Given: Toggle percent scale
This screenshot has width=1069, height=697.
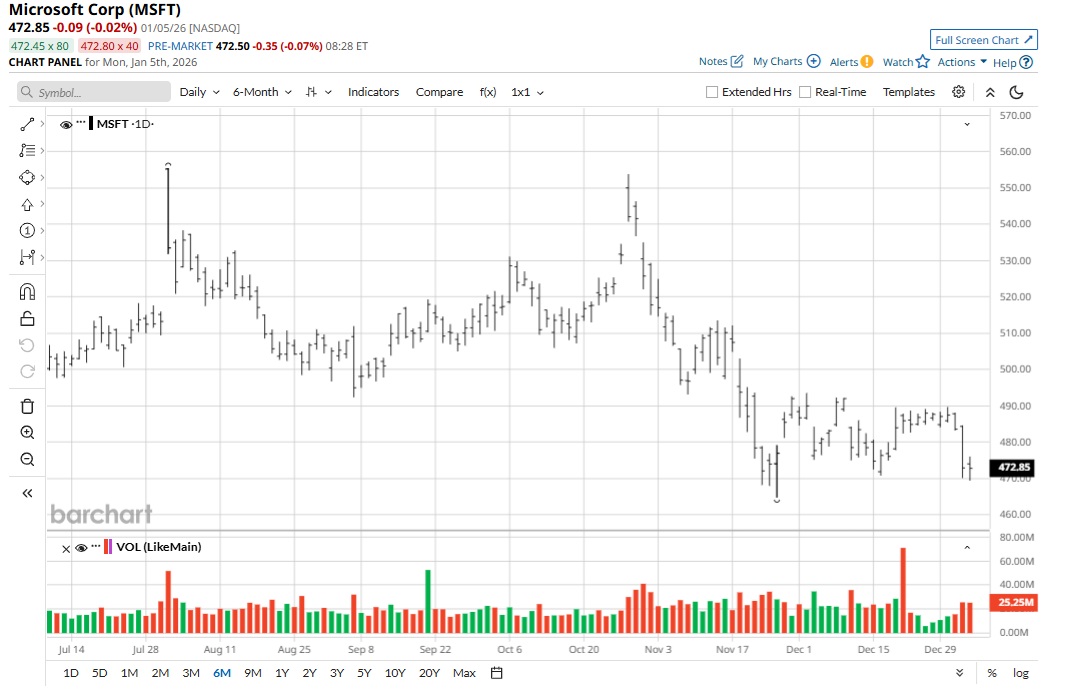Looking at the screenshot, I should click(992, 673).
